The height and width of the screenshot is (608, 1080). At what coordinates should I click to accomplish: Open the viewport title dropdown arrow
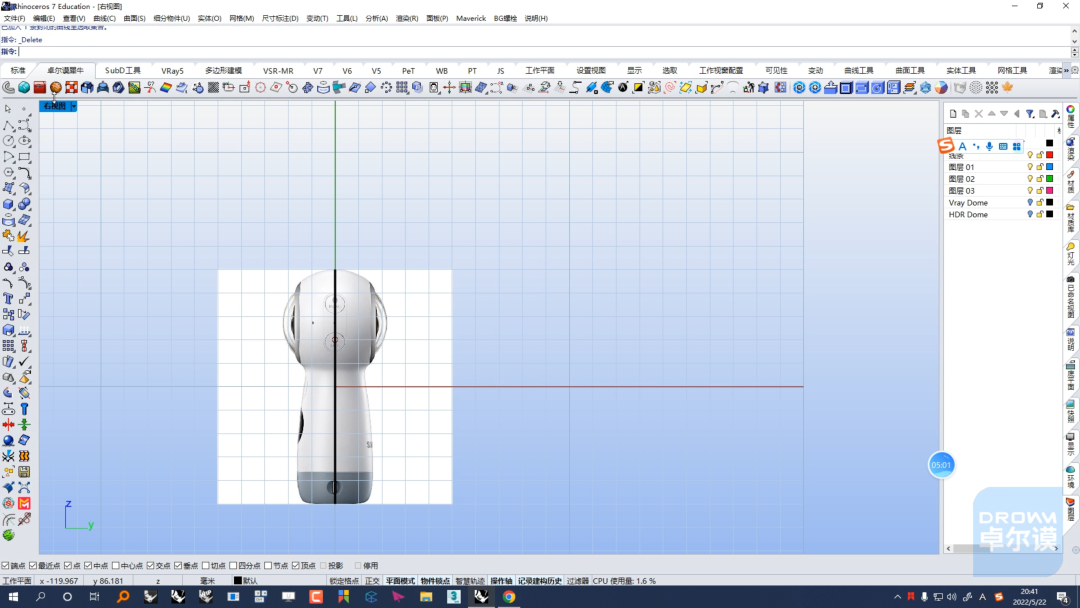(x=73, y=106)
